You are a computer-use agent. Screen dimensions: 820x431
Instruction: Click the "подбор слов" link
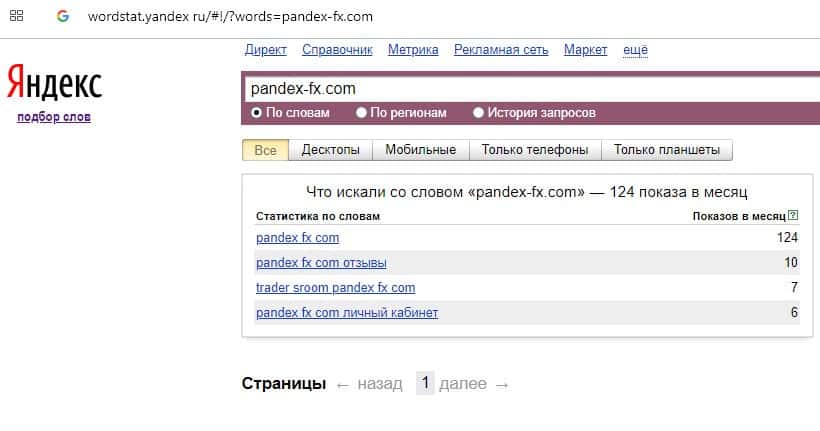[54, 118]
